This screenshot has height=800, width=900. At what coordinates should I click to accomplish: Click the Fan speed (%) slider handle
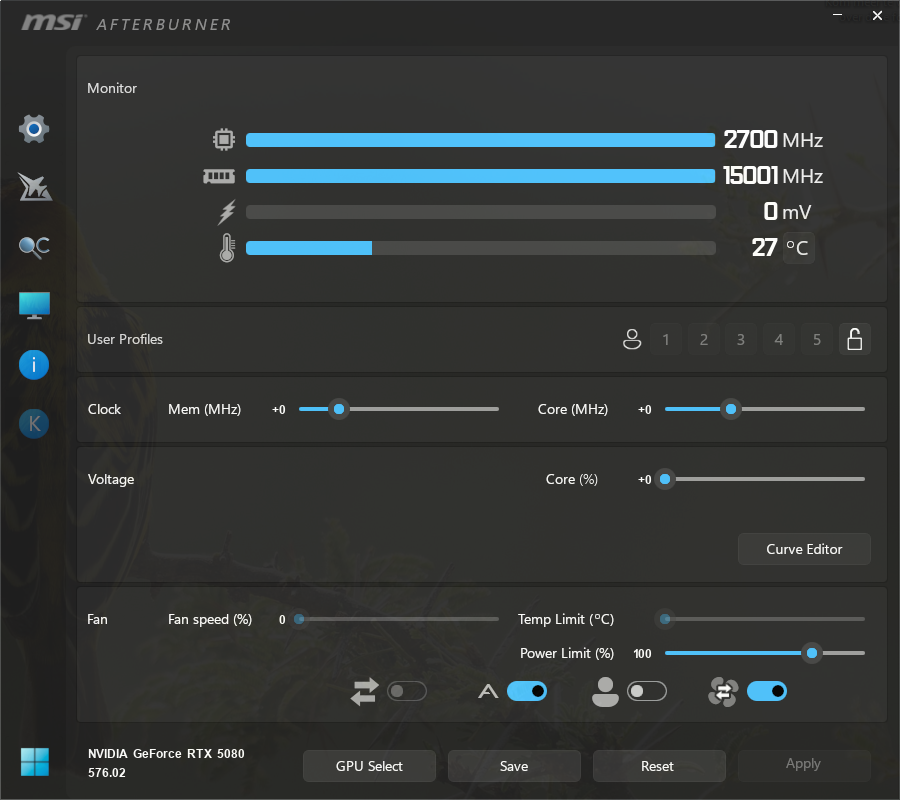(299, 619)
